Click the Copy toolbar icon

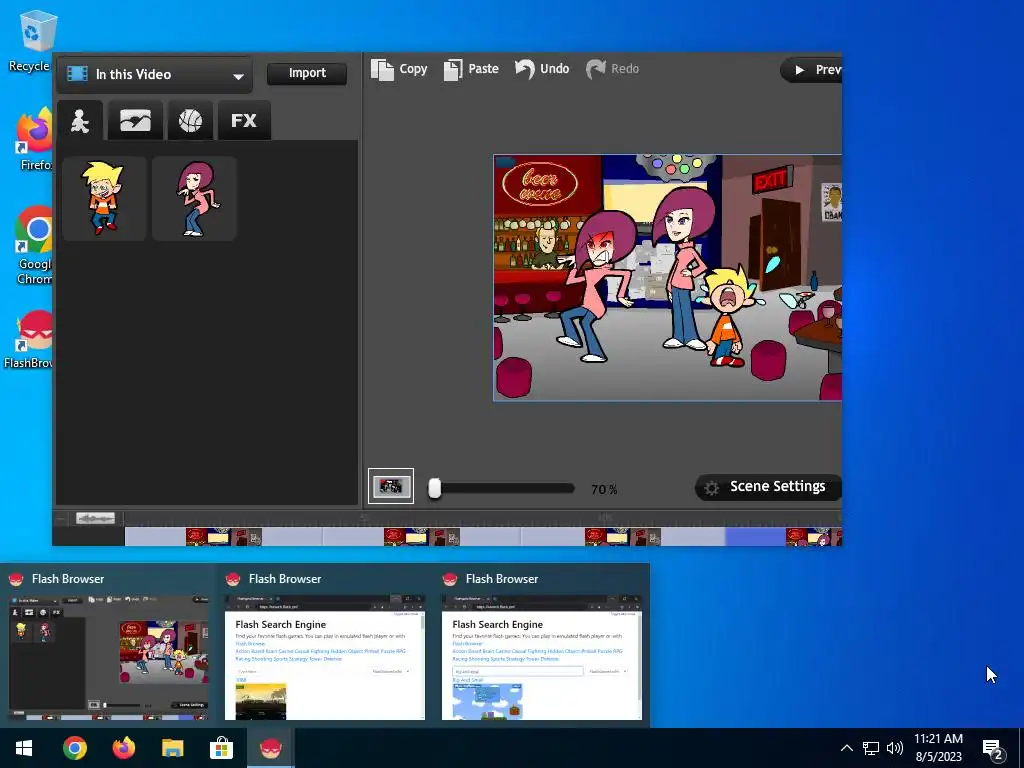tap(399, 69)
